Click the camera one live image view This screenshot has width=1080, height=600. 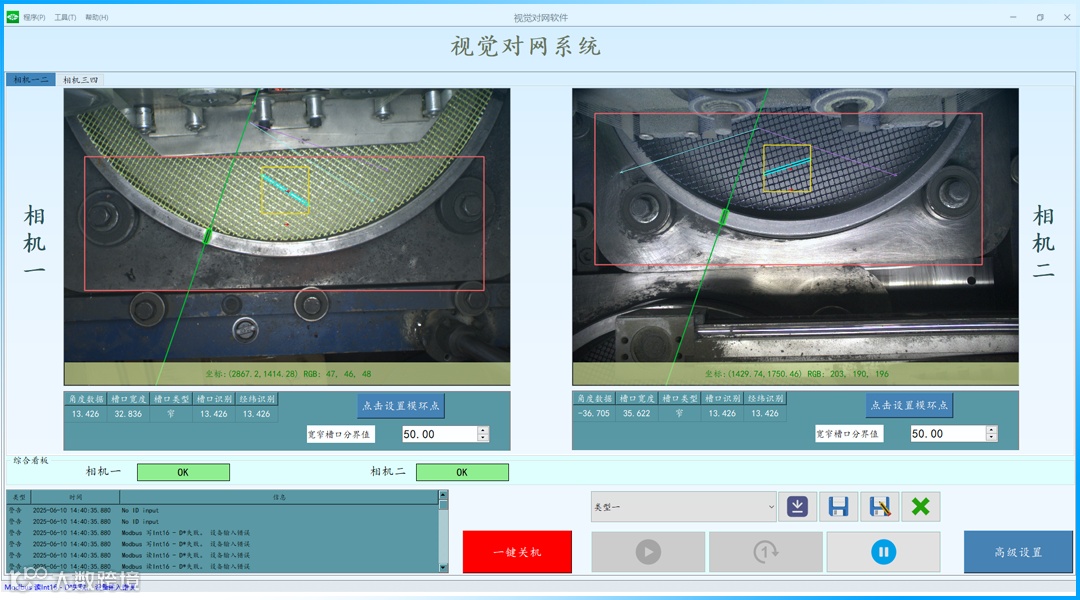coord(287,236)
